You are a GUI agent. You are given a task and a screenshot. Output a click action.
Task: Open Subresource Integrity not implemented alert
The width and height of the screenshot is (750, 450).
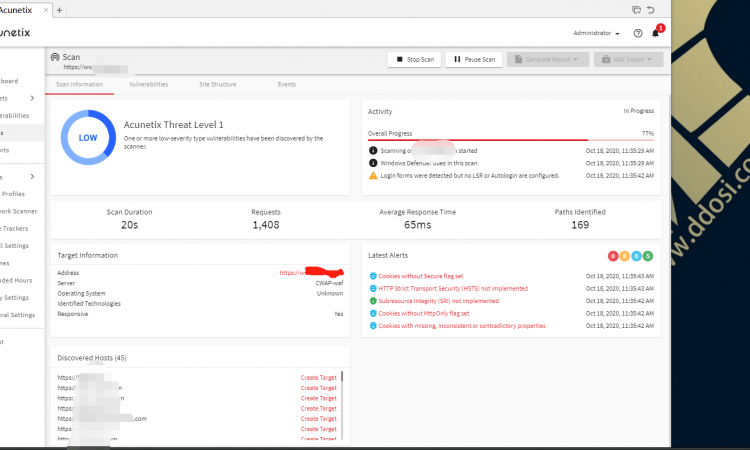[439, 301]
